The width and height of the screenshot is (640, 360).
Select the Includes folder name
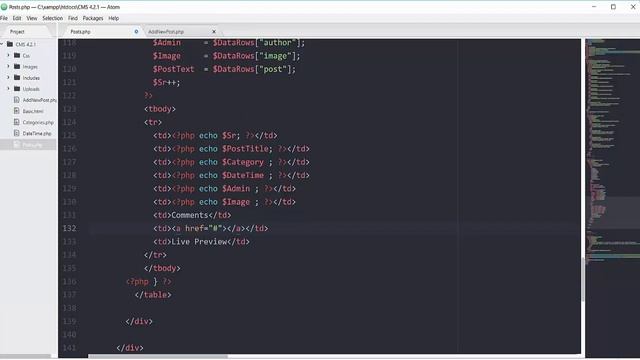click(31, 78)
